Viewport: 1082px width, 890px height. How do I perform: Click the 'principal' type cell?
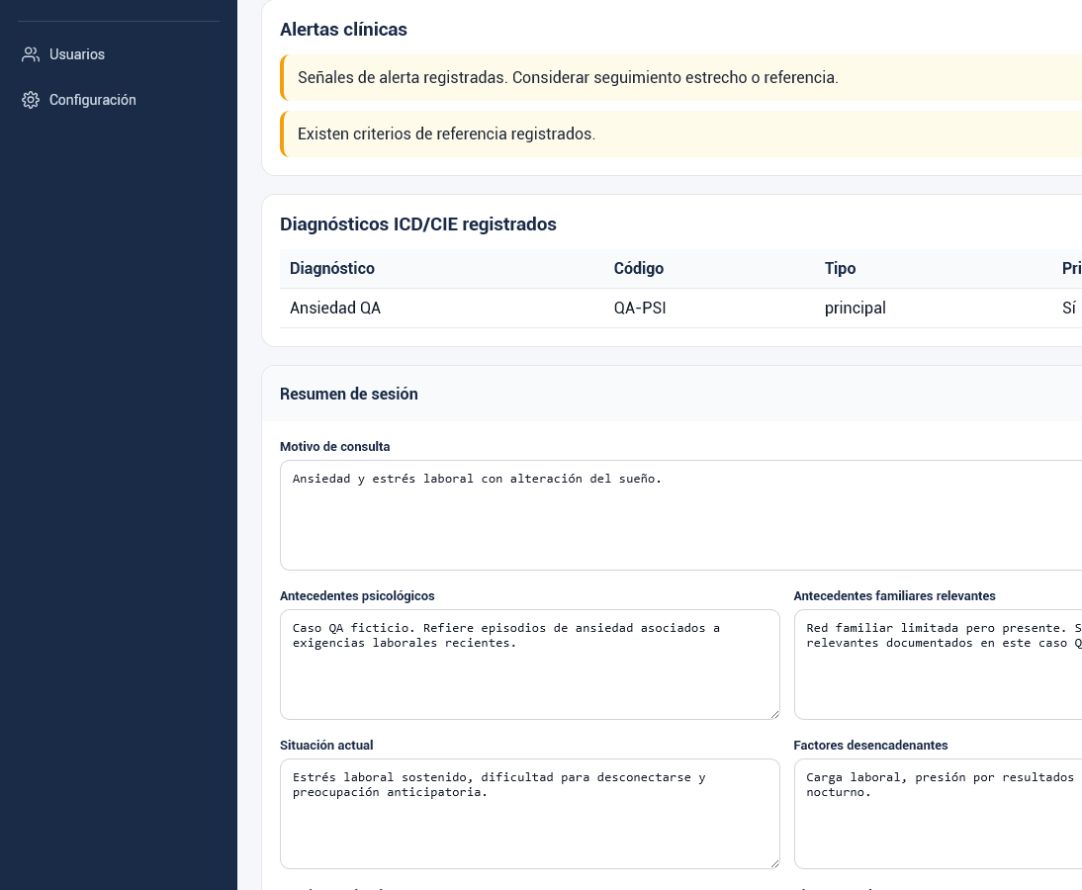pos(855,308)
